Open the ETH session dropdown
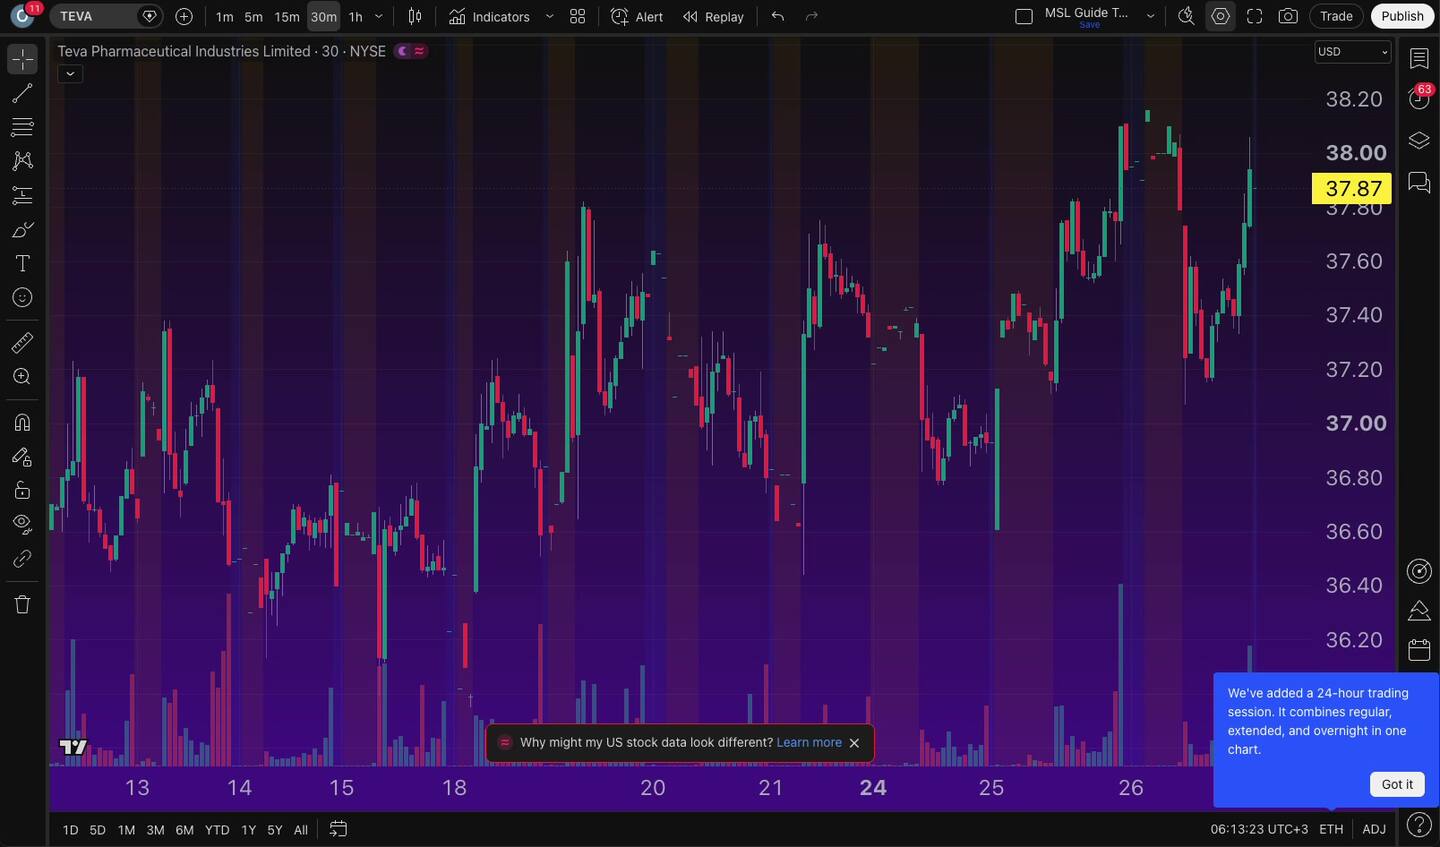This screenshot has height=847, width=1440. point(1331,829)
